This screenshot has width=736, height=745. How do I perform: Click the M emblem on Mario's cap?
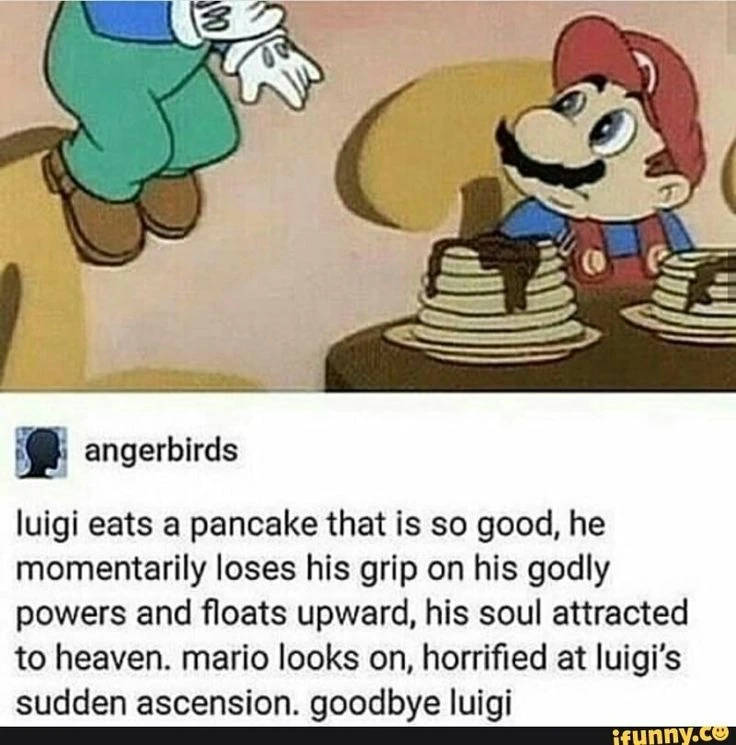click(x=648, y=68)
